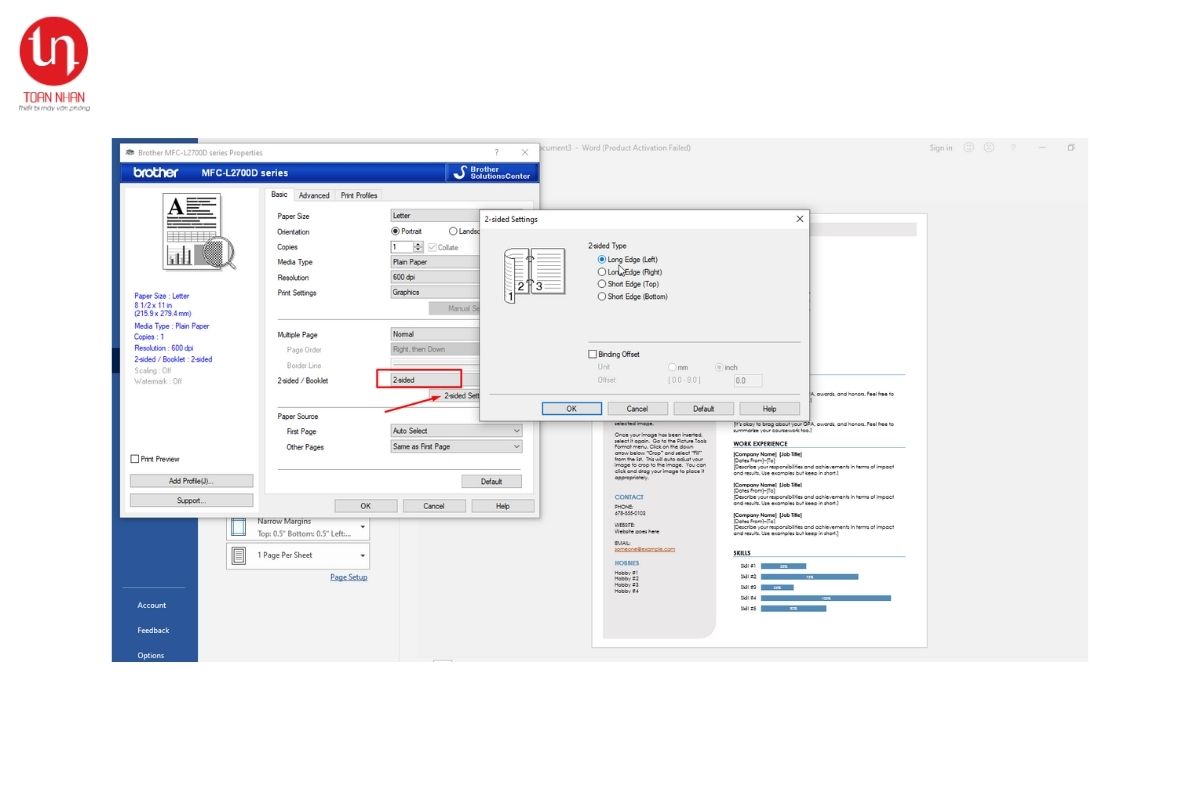Switch to the Basic tab
This screenshot has height=800, width=1200.
[x=279, y=195]
